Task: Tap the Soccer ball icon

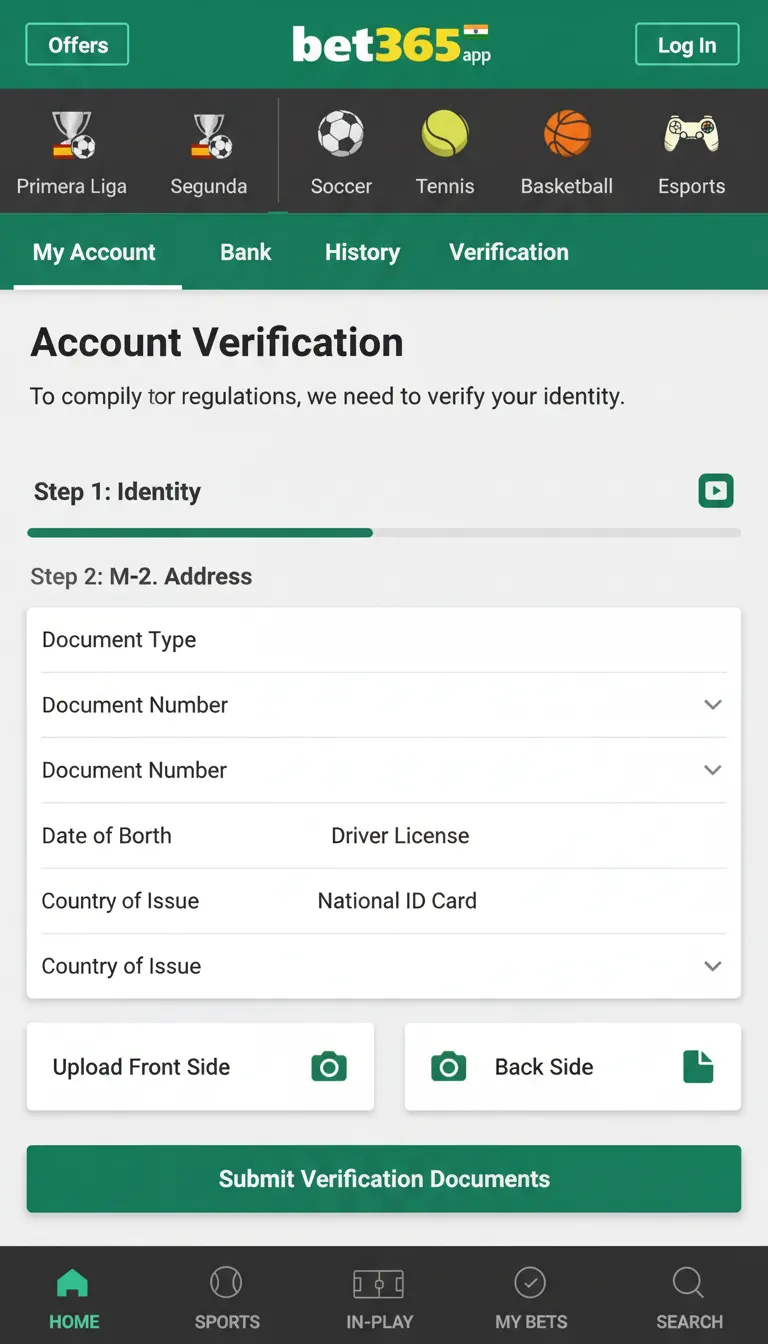Action: (x=341, y=134)
